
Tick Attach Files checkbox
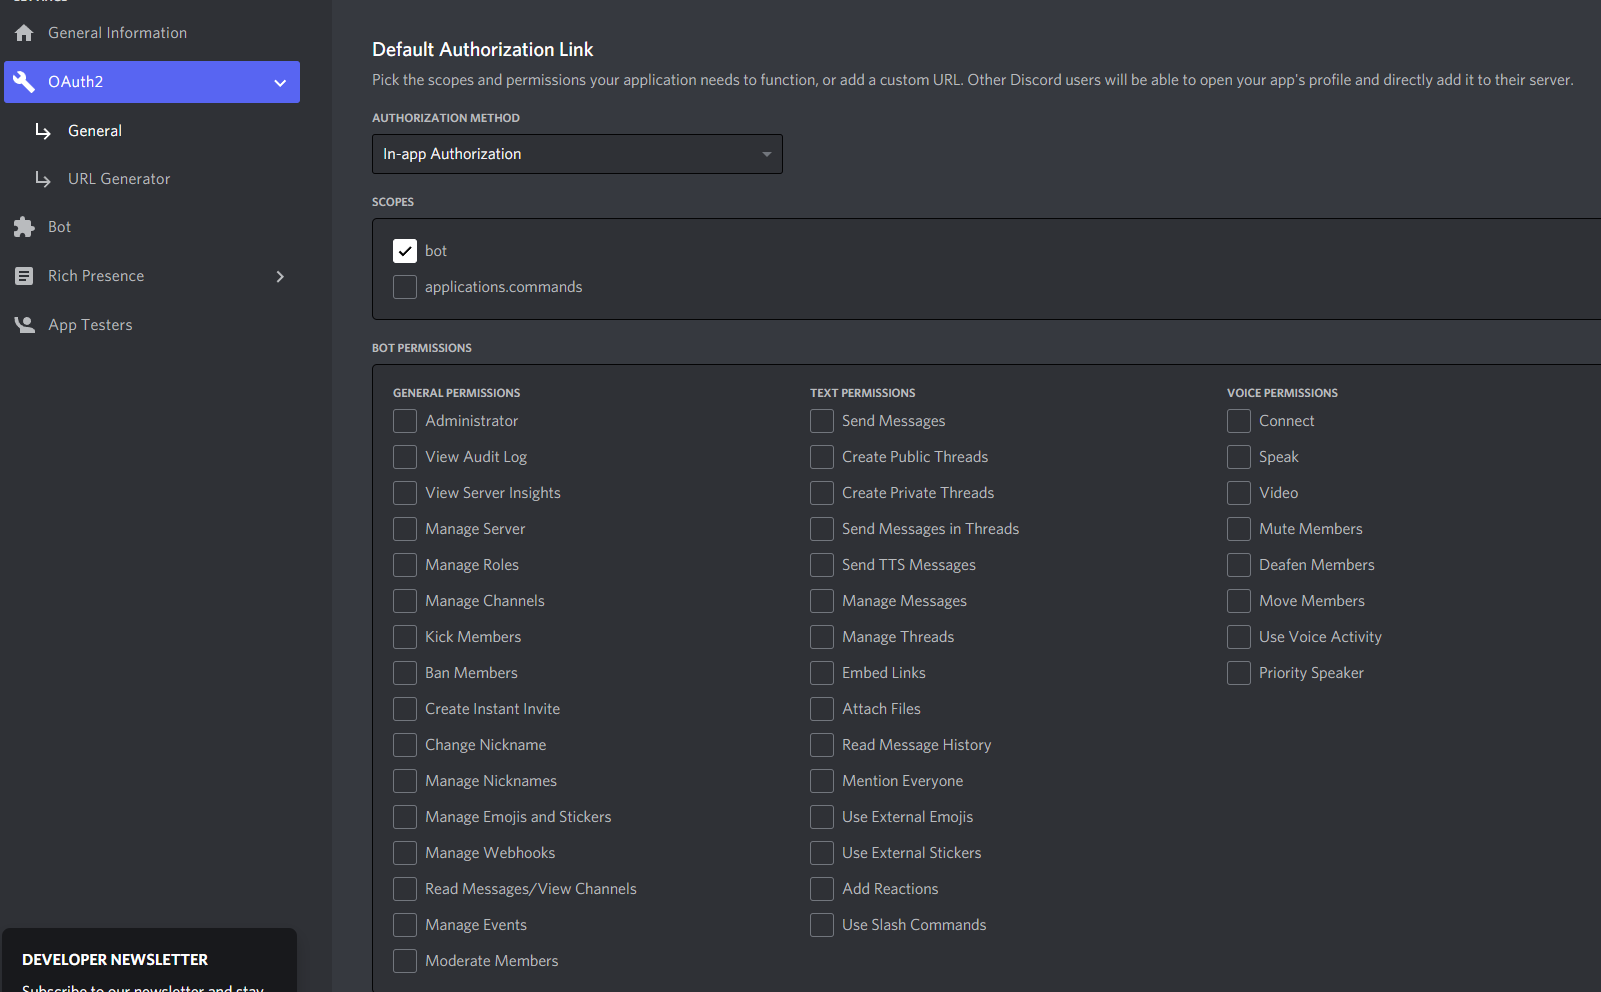click(822, 709)
